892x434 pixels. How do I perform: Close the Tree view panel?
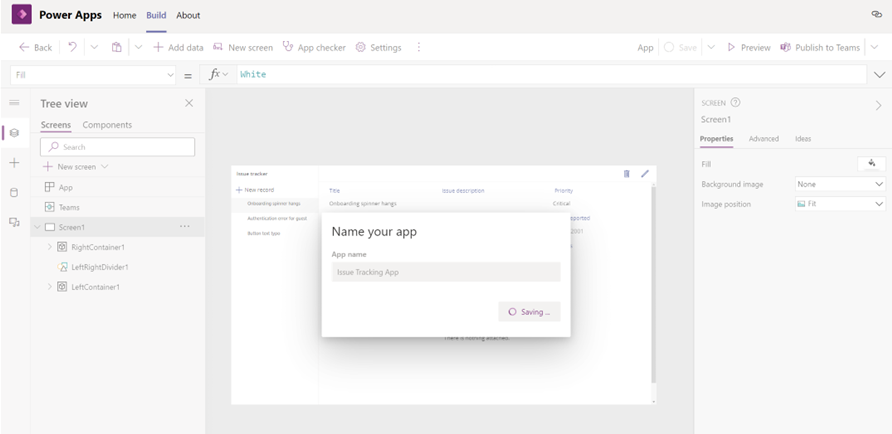tap(189, 103)
